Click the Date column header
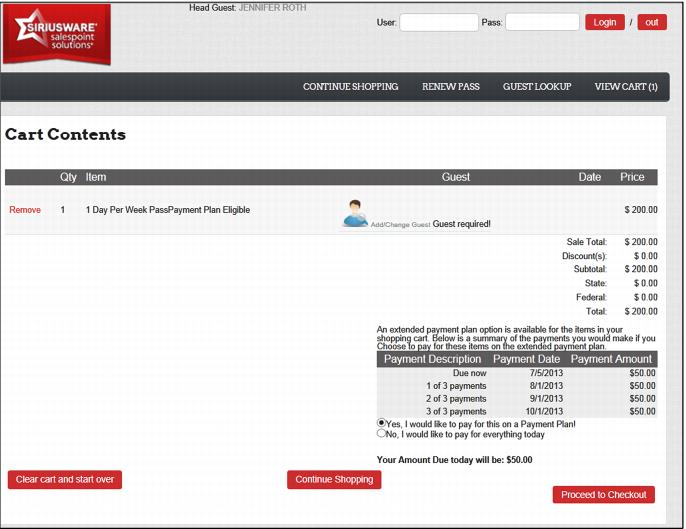This screenshot has height=529, width=686. (x=590, y=177)
